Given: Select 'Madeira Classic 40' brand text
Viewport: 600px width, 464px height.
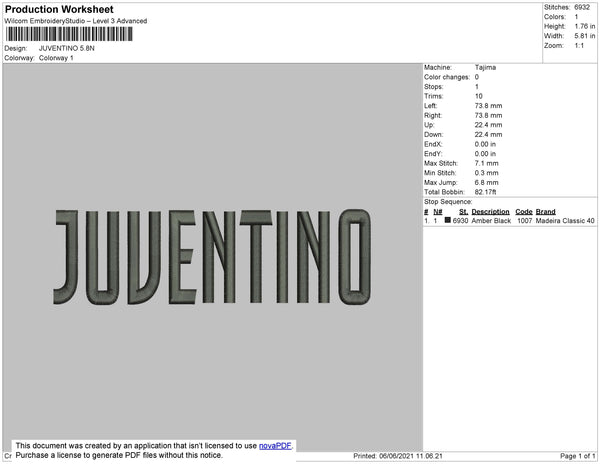Looking at the screenshot, I should pyautogui.click(x=565, y=221).
